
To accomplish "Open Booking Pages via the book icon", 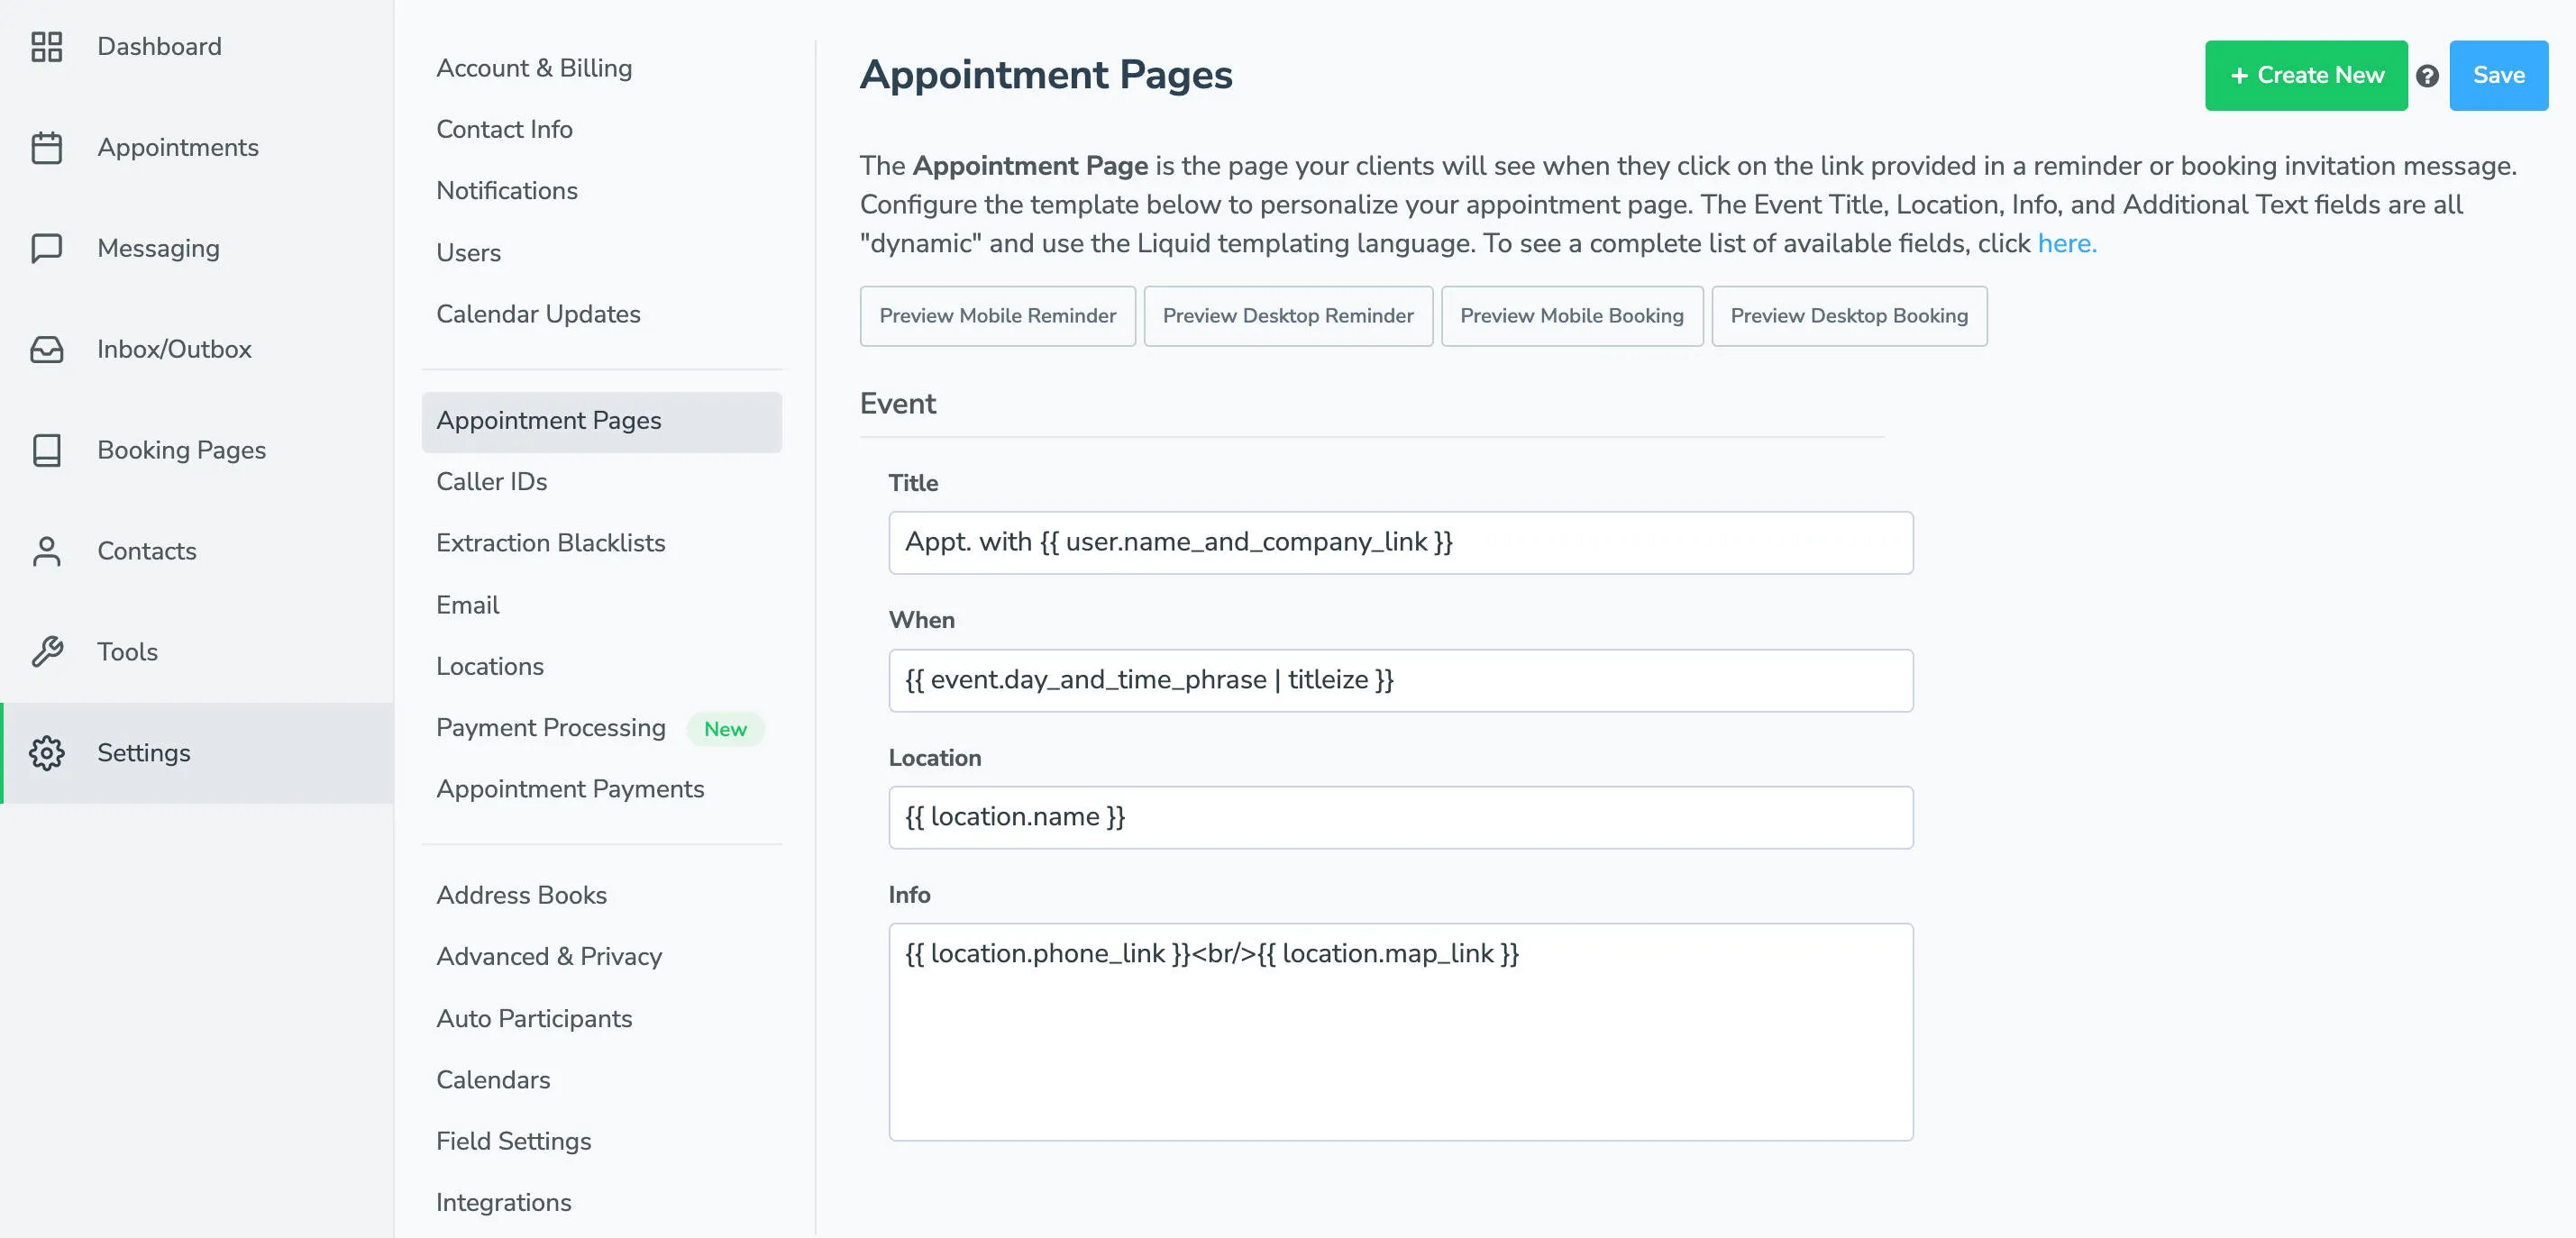I will 47,450.
